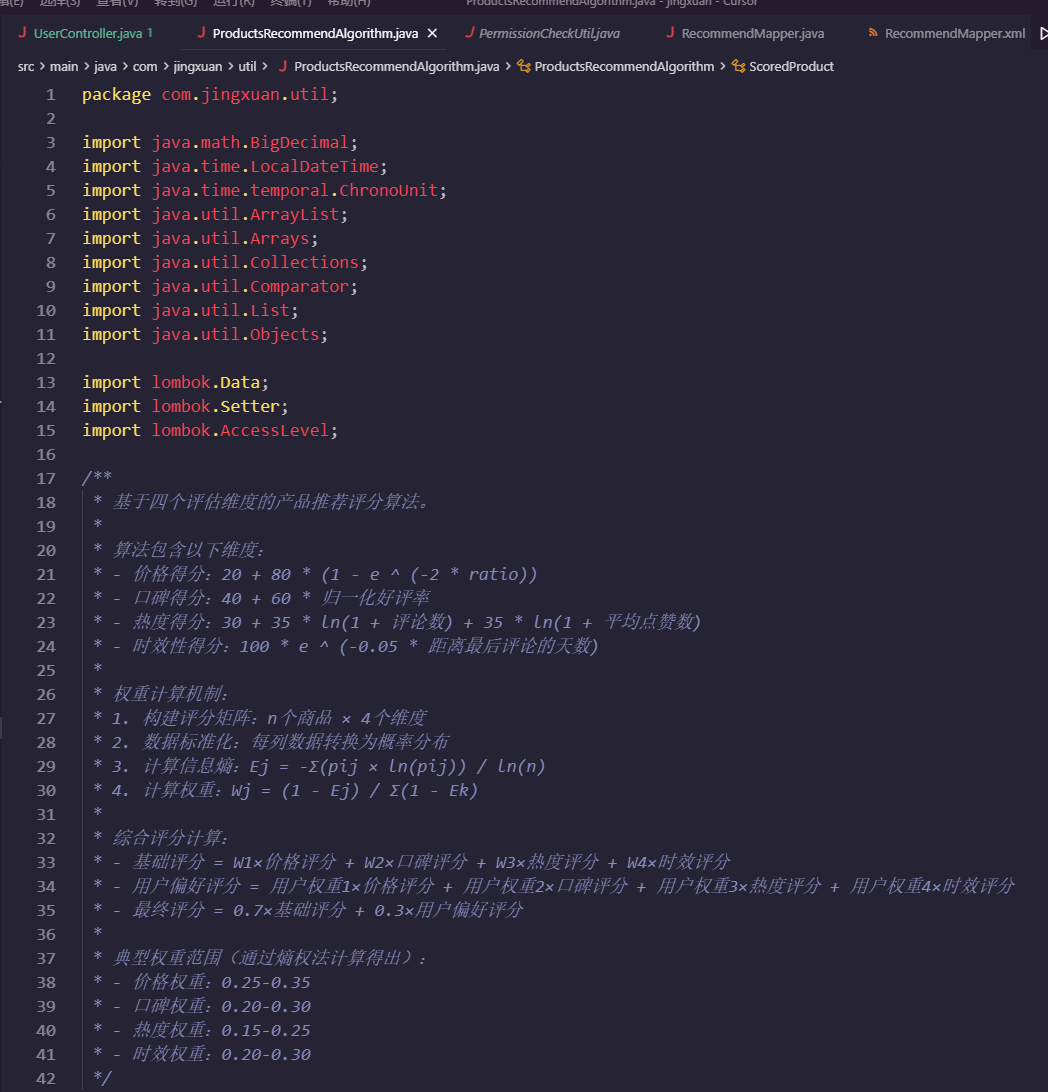This screenshot has height=1092, width=1048.
Task: Click Java icon on PermissionCheckUtil.java tab
Action: 469,33
